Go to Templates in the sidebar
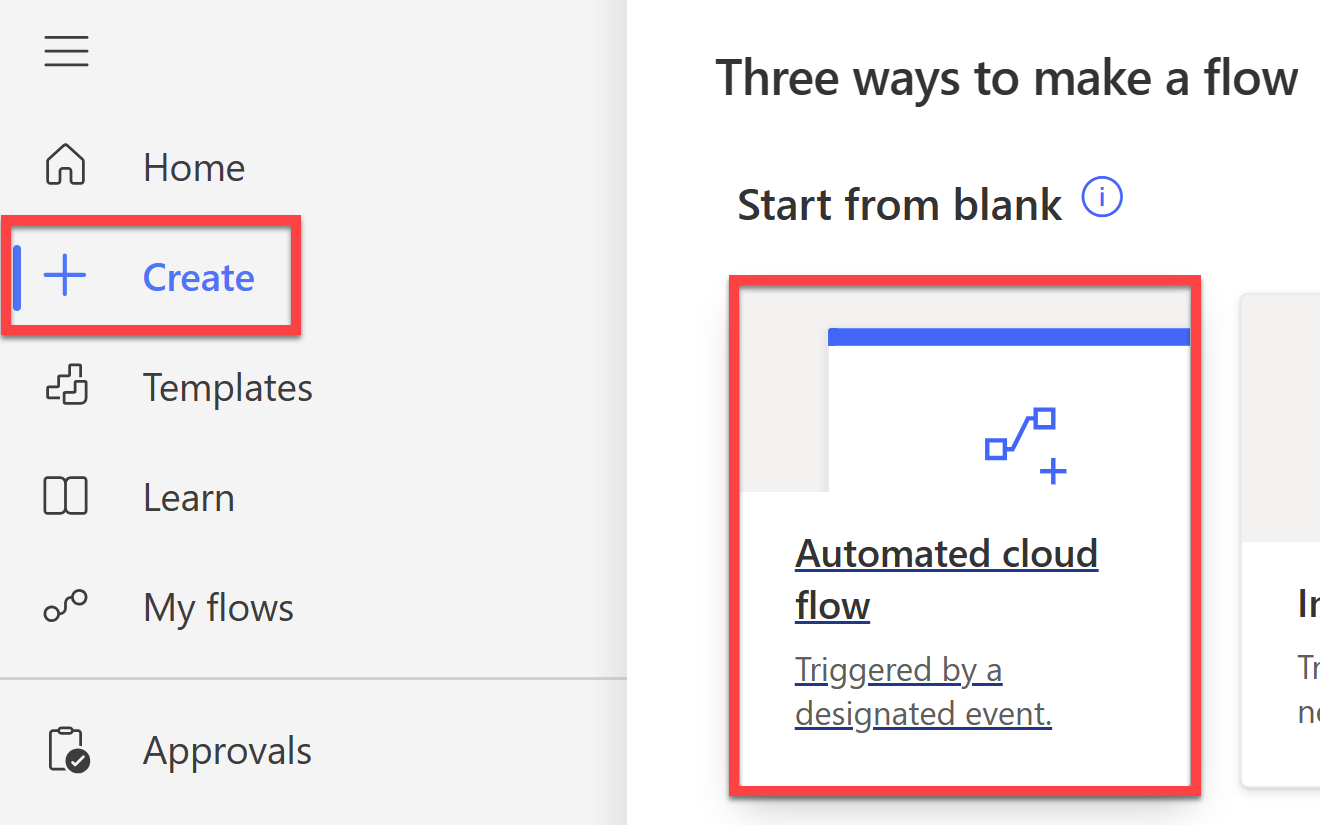 pos(228,387)
